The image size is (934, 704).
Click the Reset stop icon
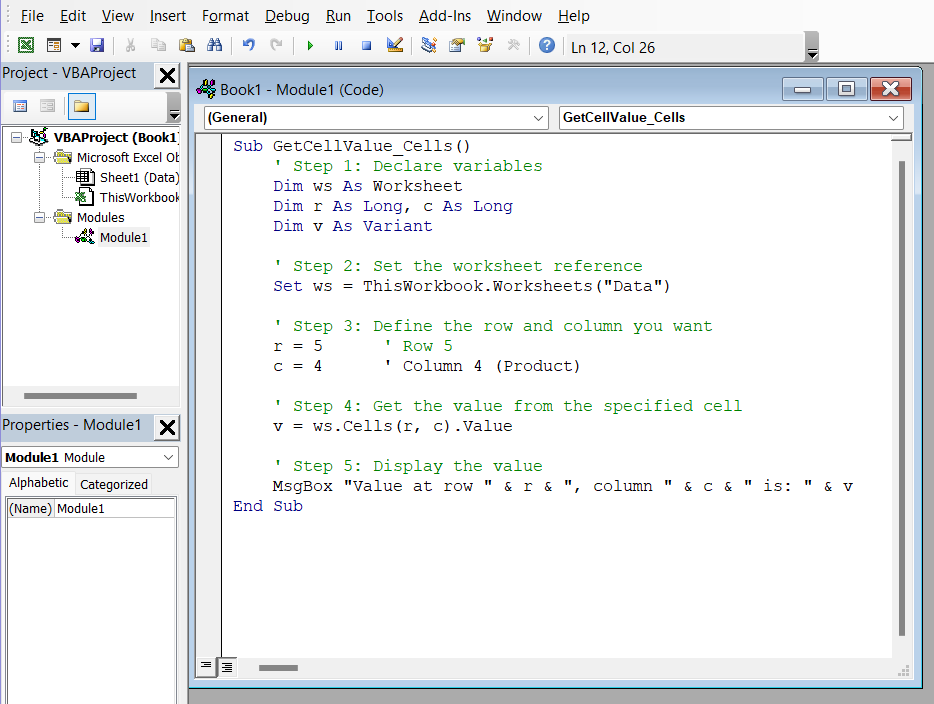click(x=366, y=46)
